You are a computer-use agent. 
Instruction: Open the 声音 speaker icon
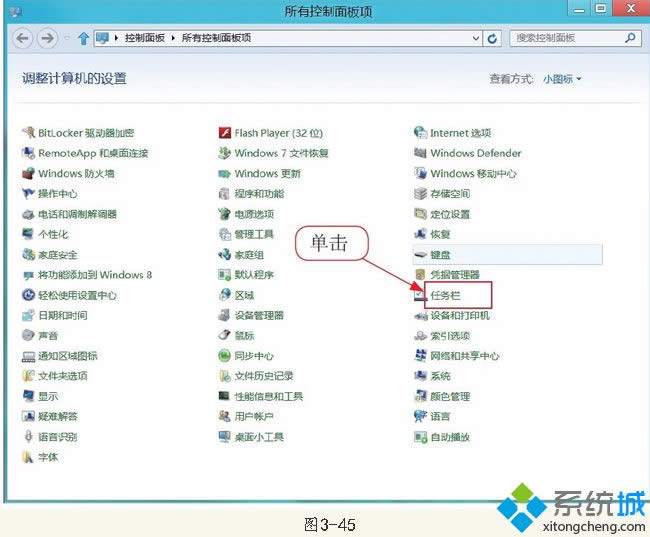(x=28, y=335)
